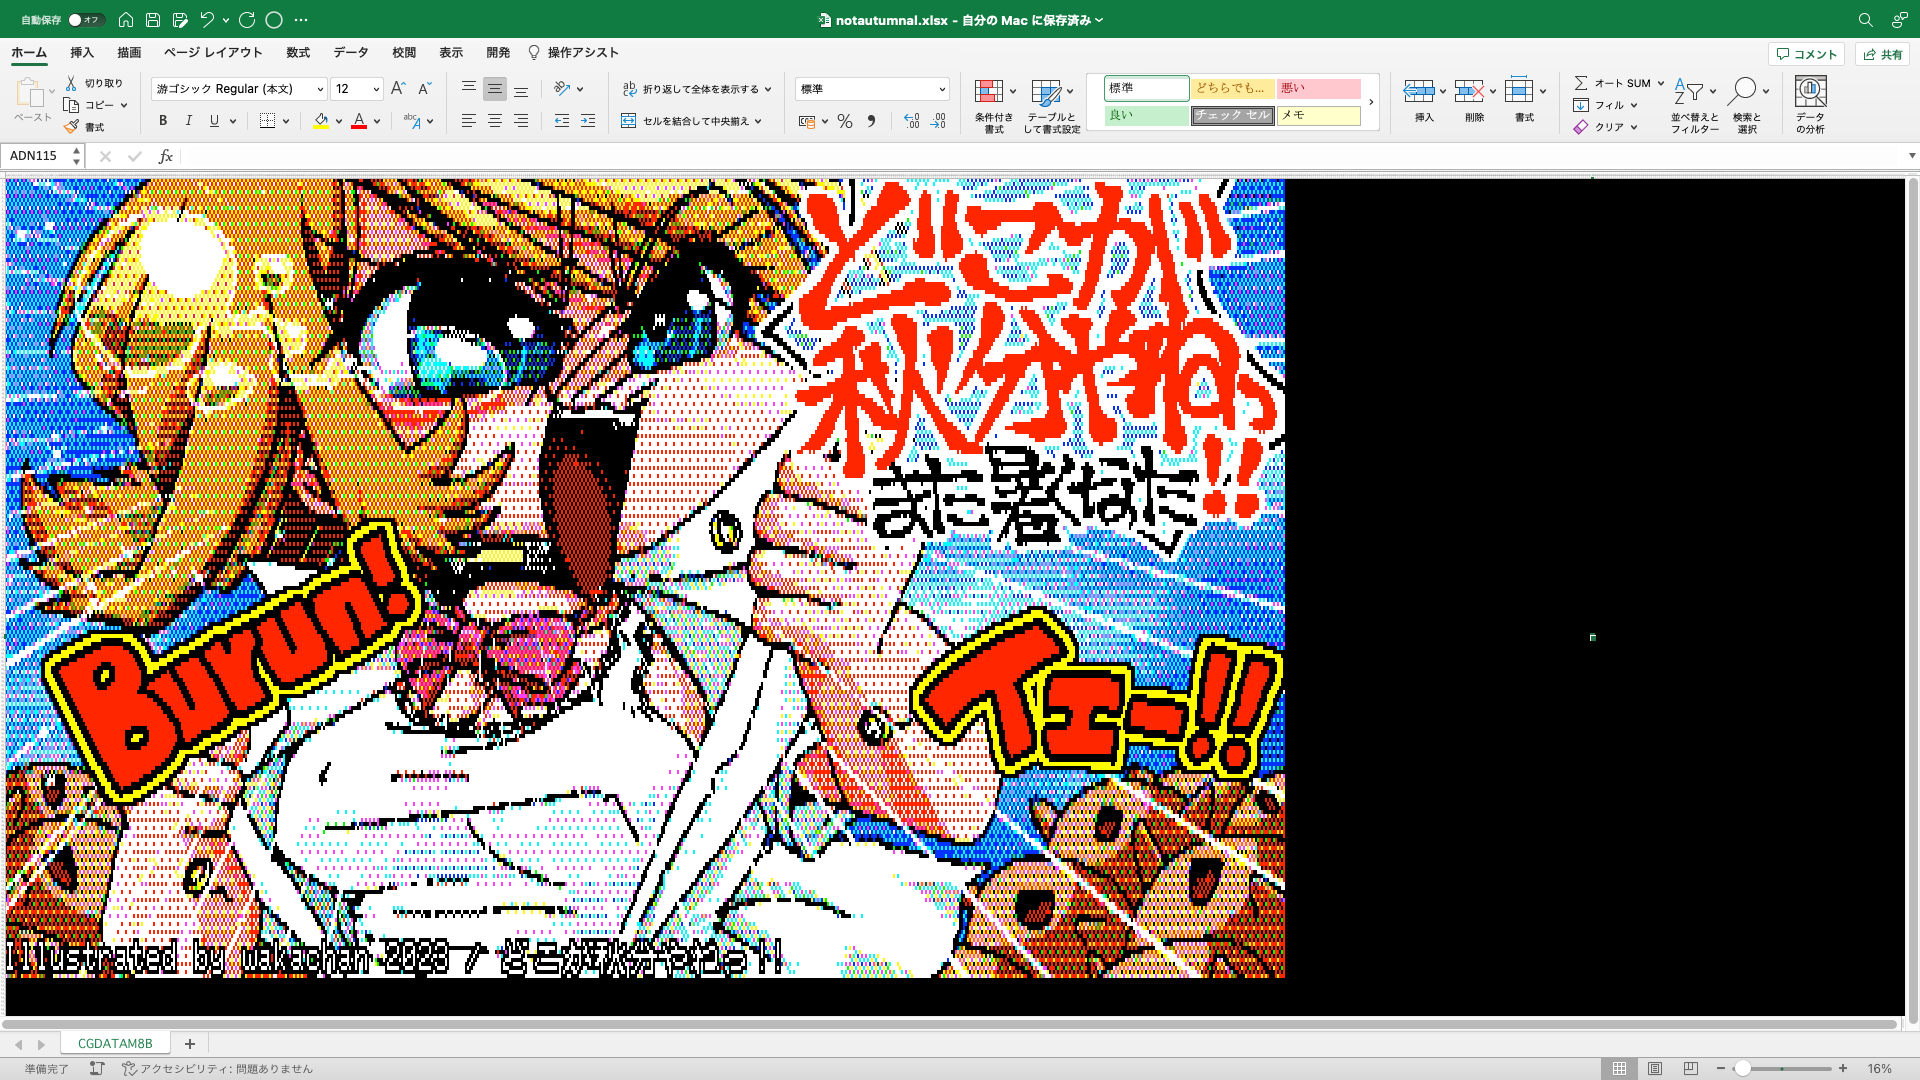Toggle bold formatting

pyautogui.click(x=163, y=121)
